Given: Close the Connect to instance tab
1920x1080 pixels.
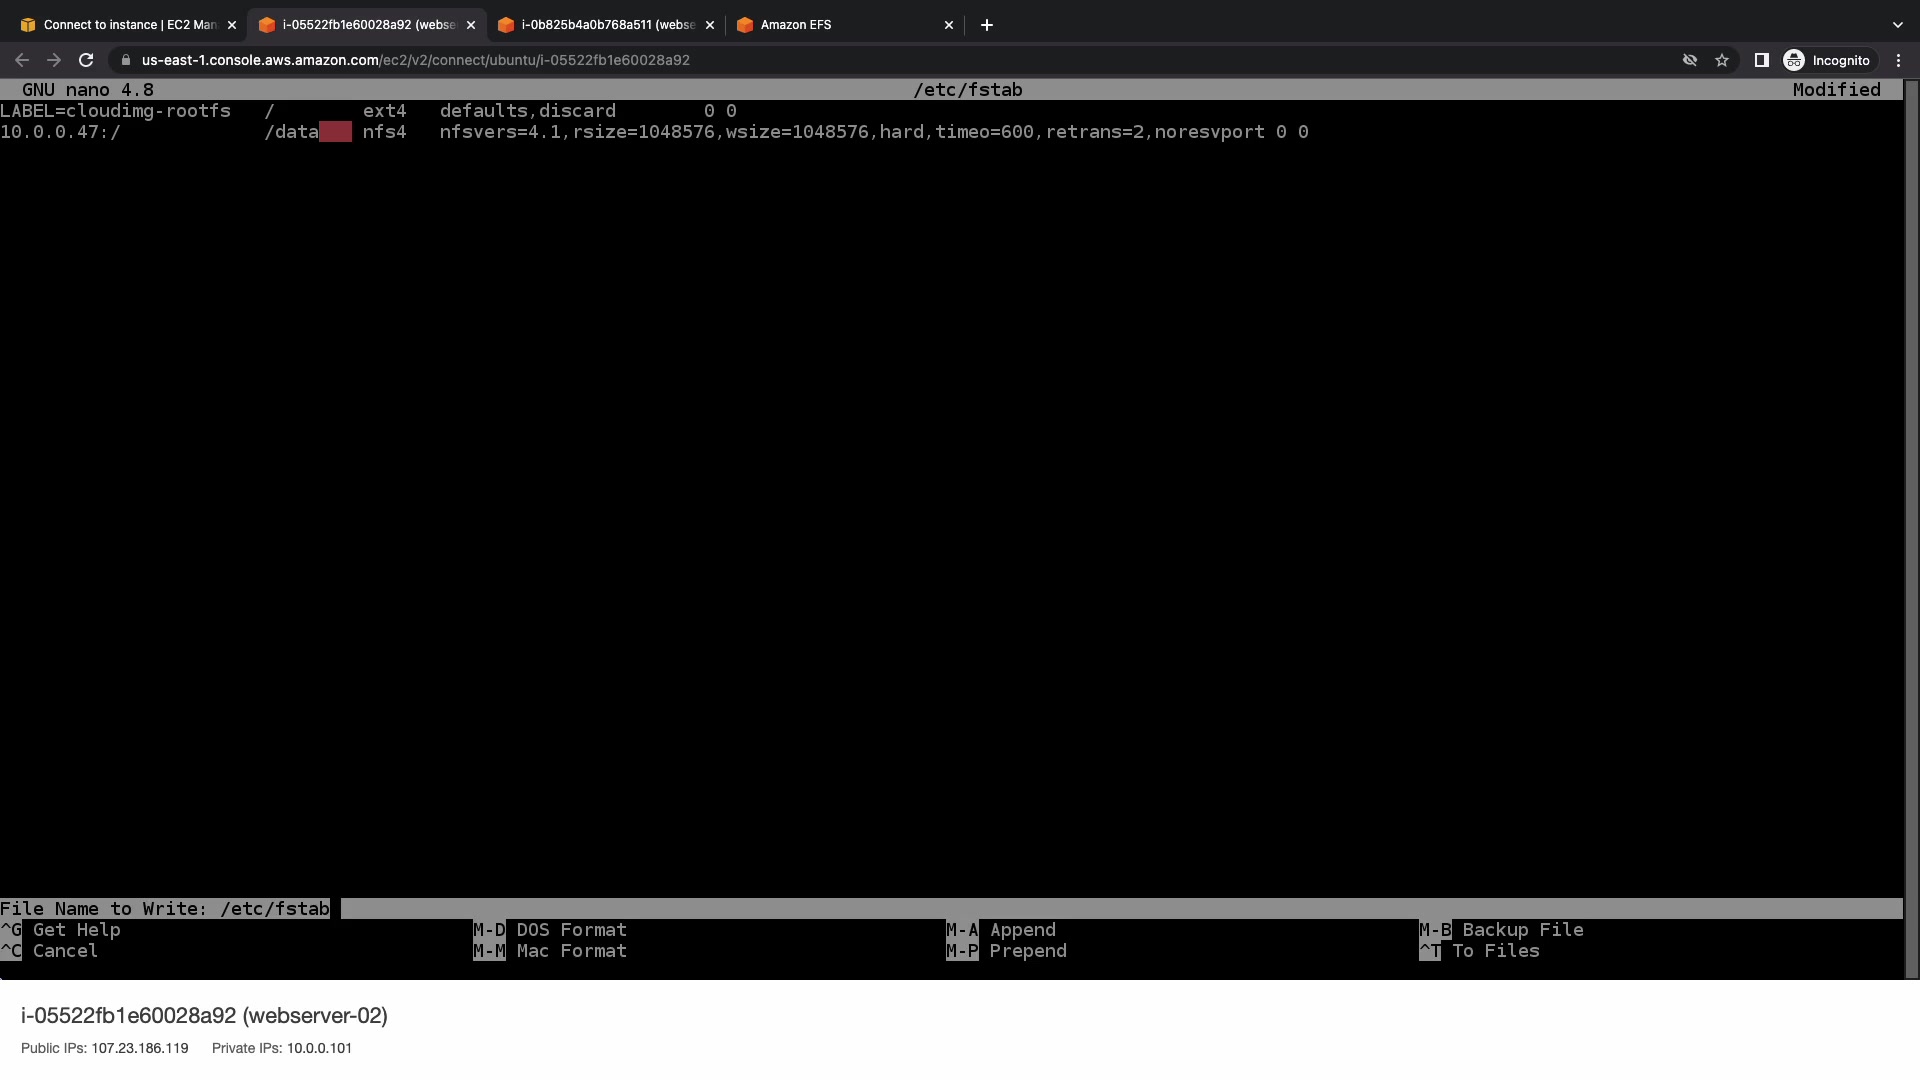Looking at the screenshot, I should [232, 25].
